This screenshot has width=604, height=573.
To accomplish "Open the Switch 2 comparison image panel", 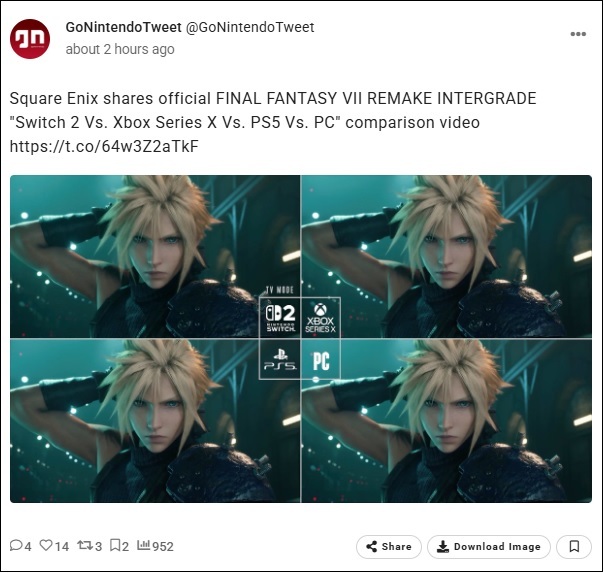I will (155, 256).
